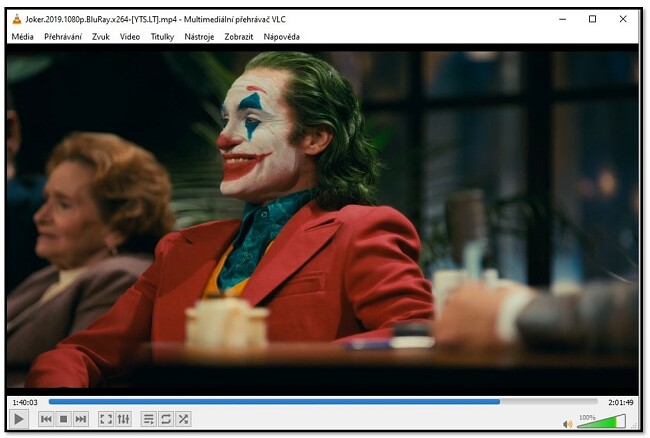This screenshot has width=650, height=438.
Task: Close the VLC player window
Action: [x=623, y=19]
